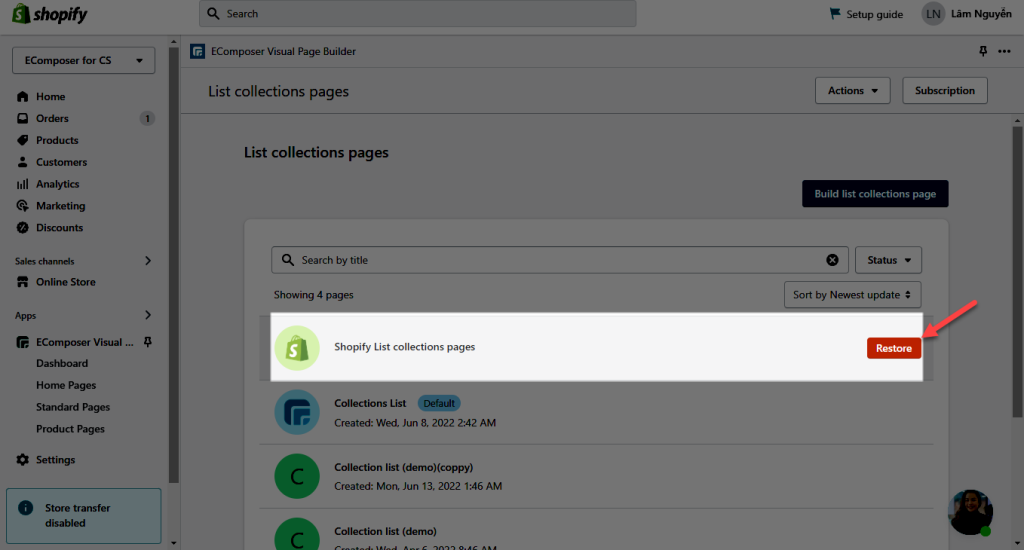Open Product Pages in EComposer

(x=71, y=429)
